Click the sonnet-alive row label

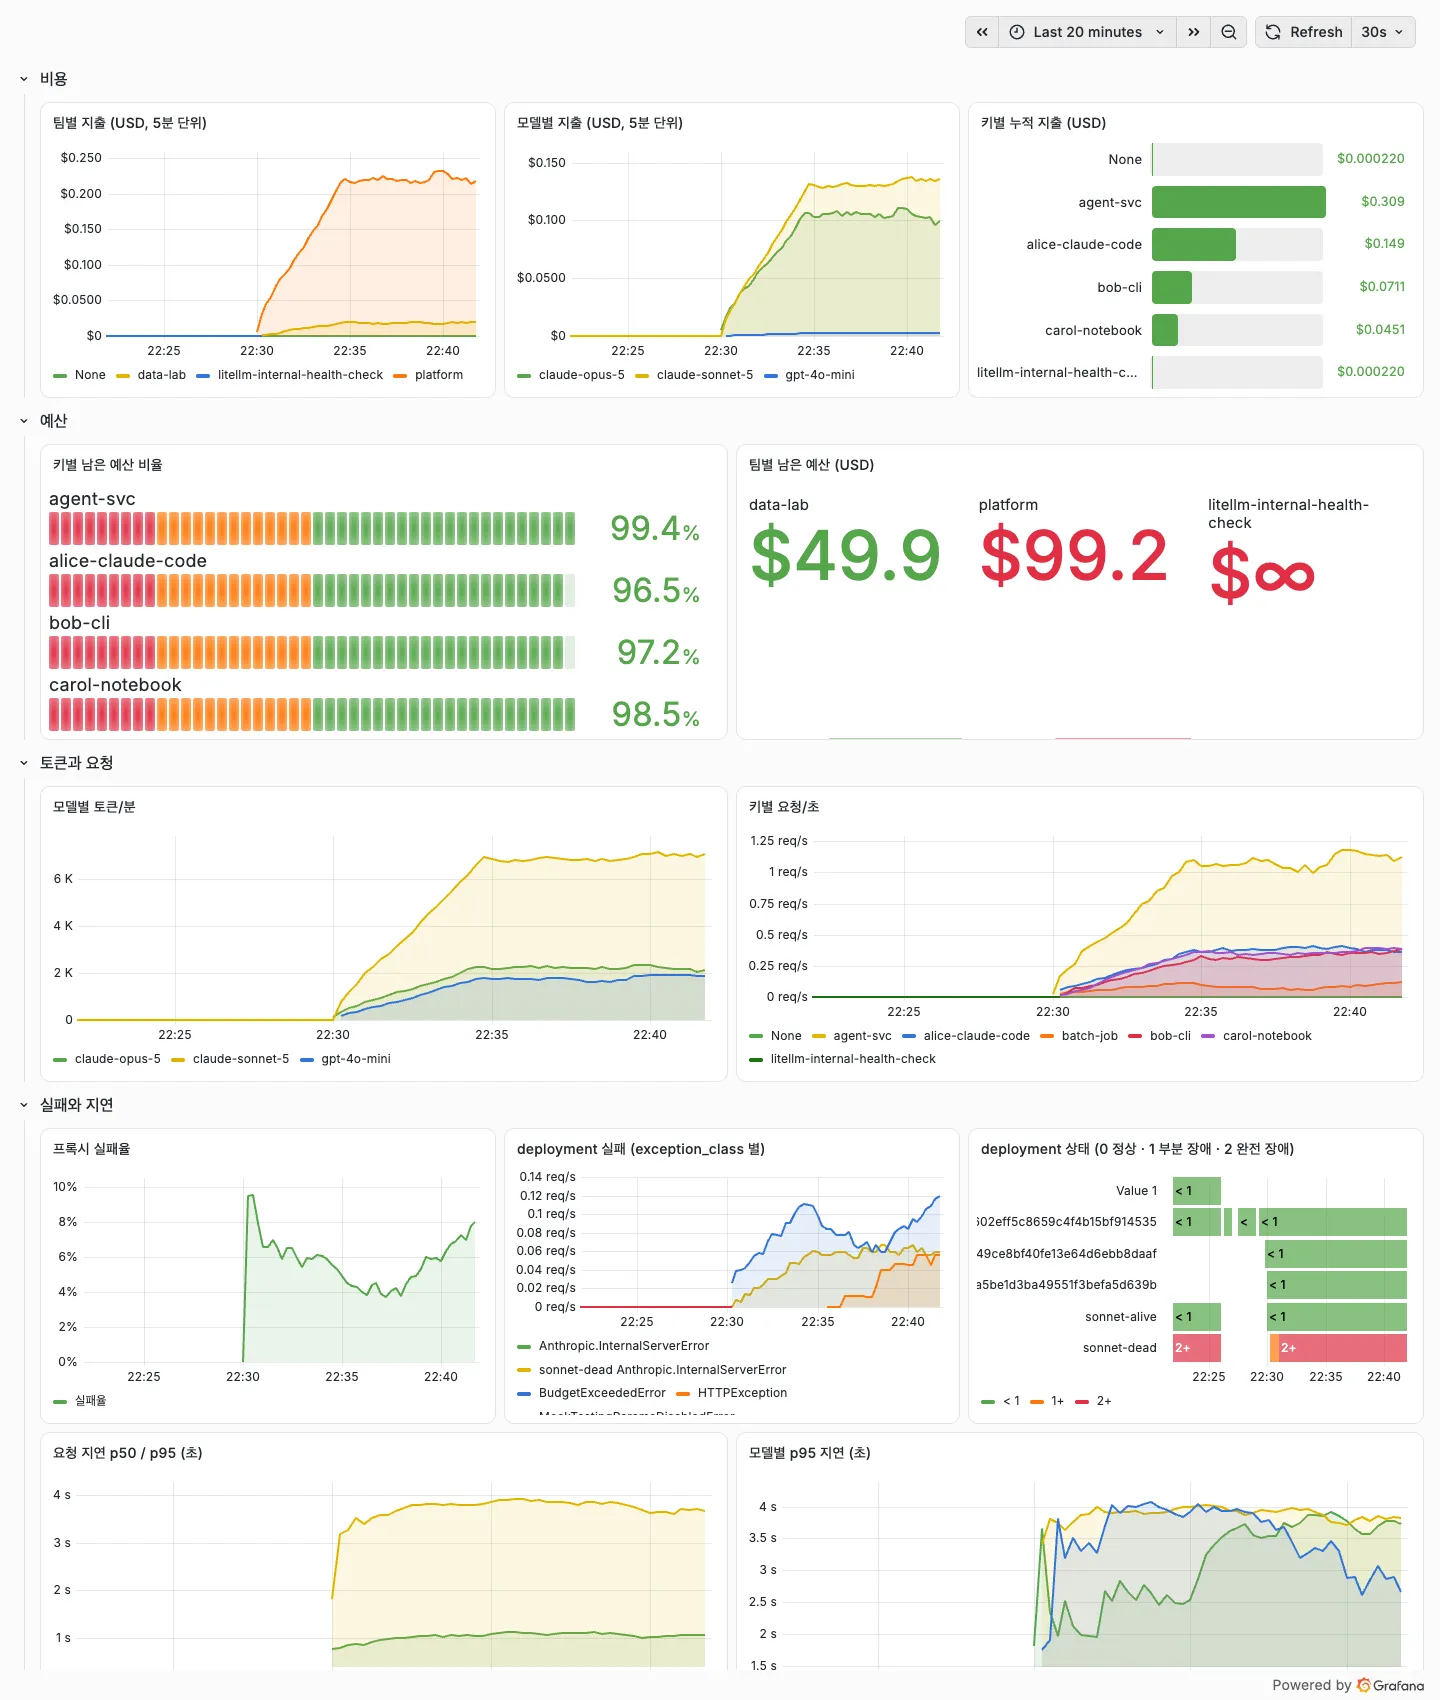coord(1120,1317)
